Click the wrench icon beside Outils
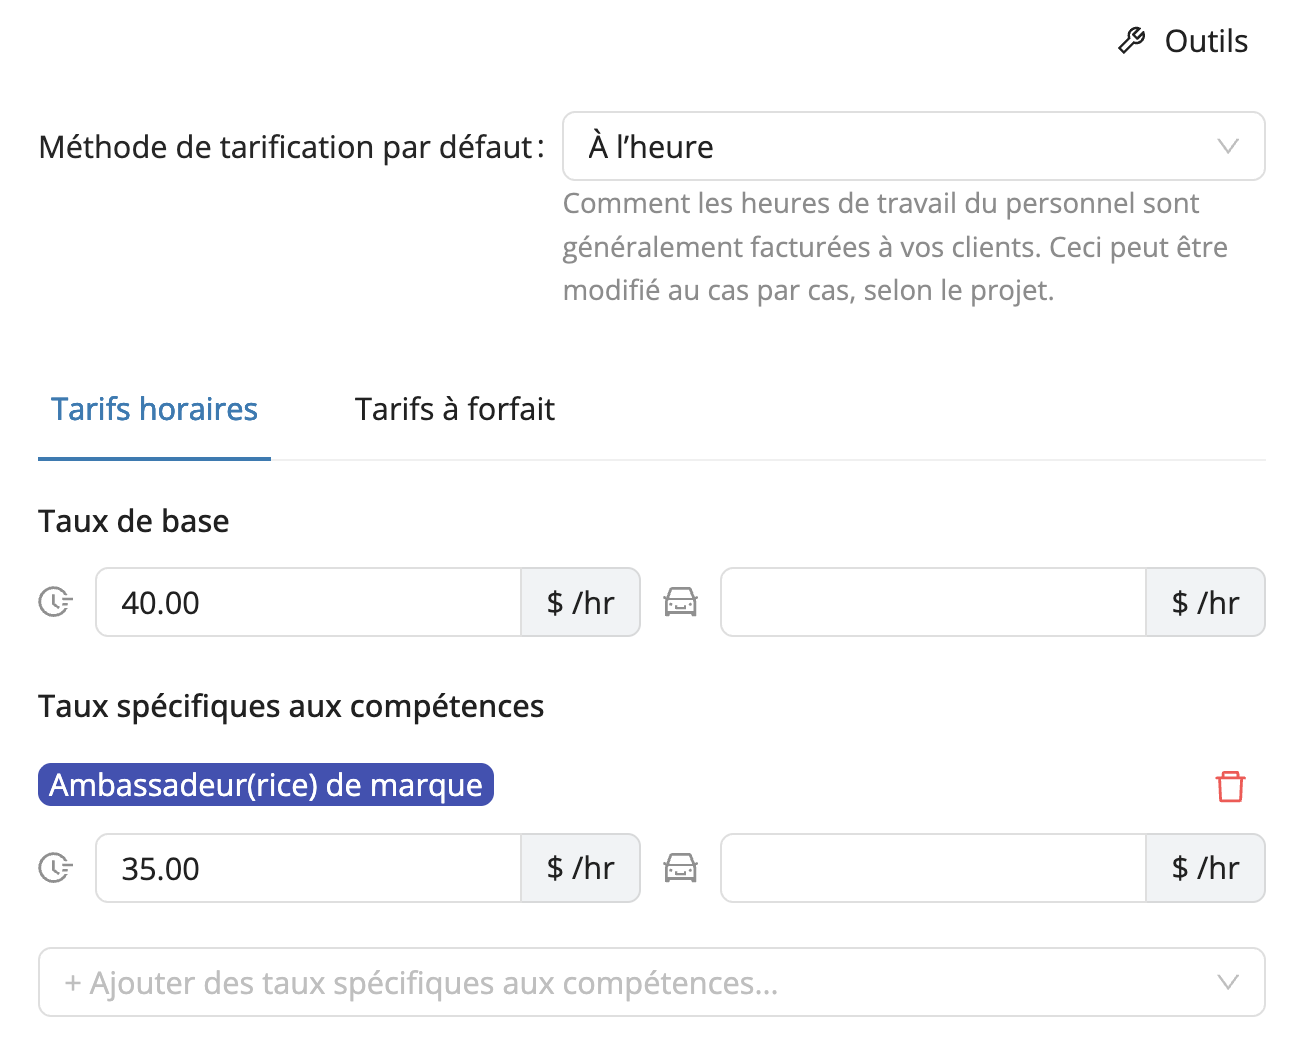Viewport: 1304px width, 1044px height. (1131, 41)
